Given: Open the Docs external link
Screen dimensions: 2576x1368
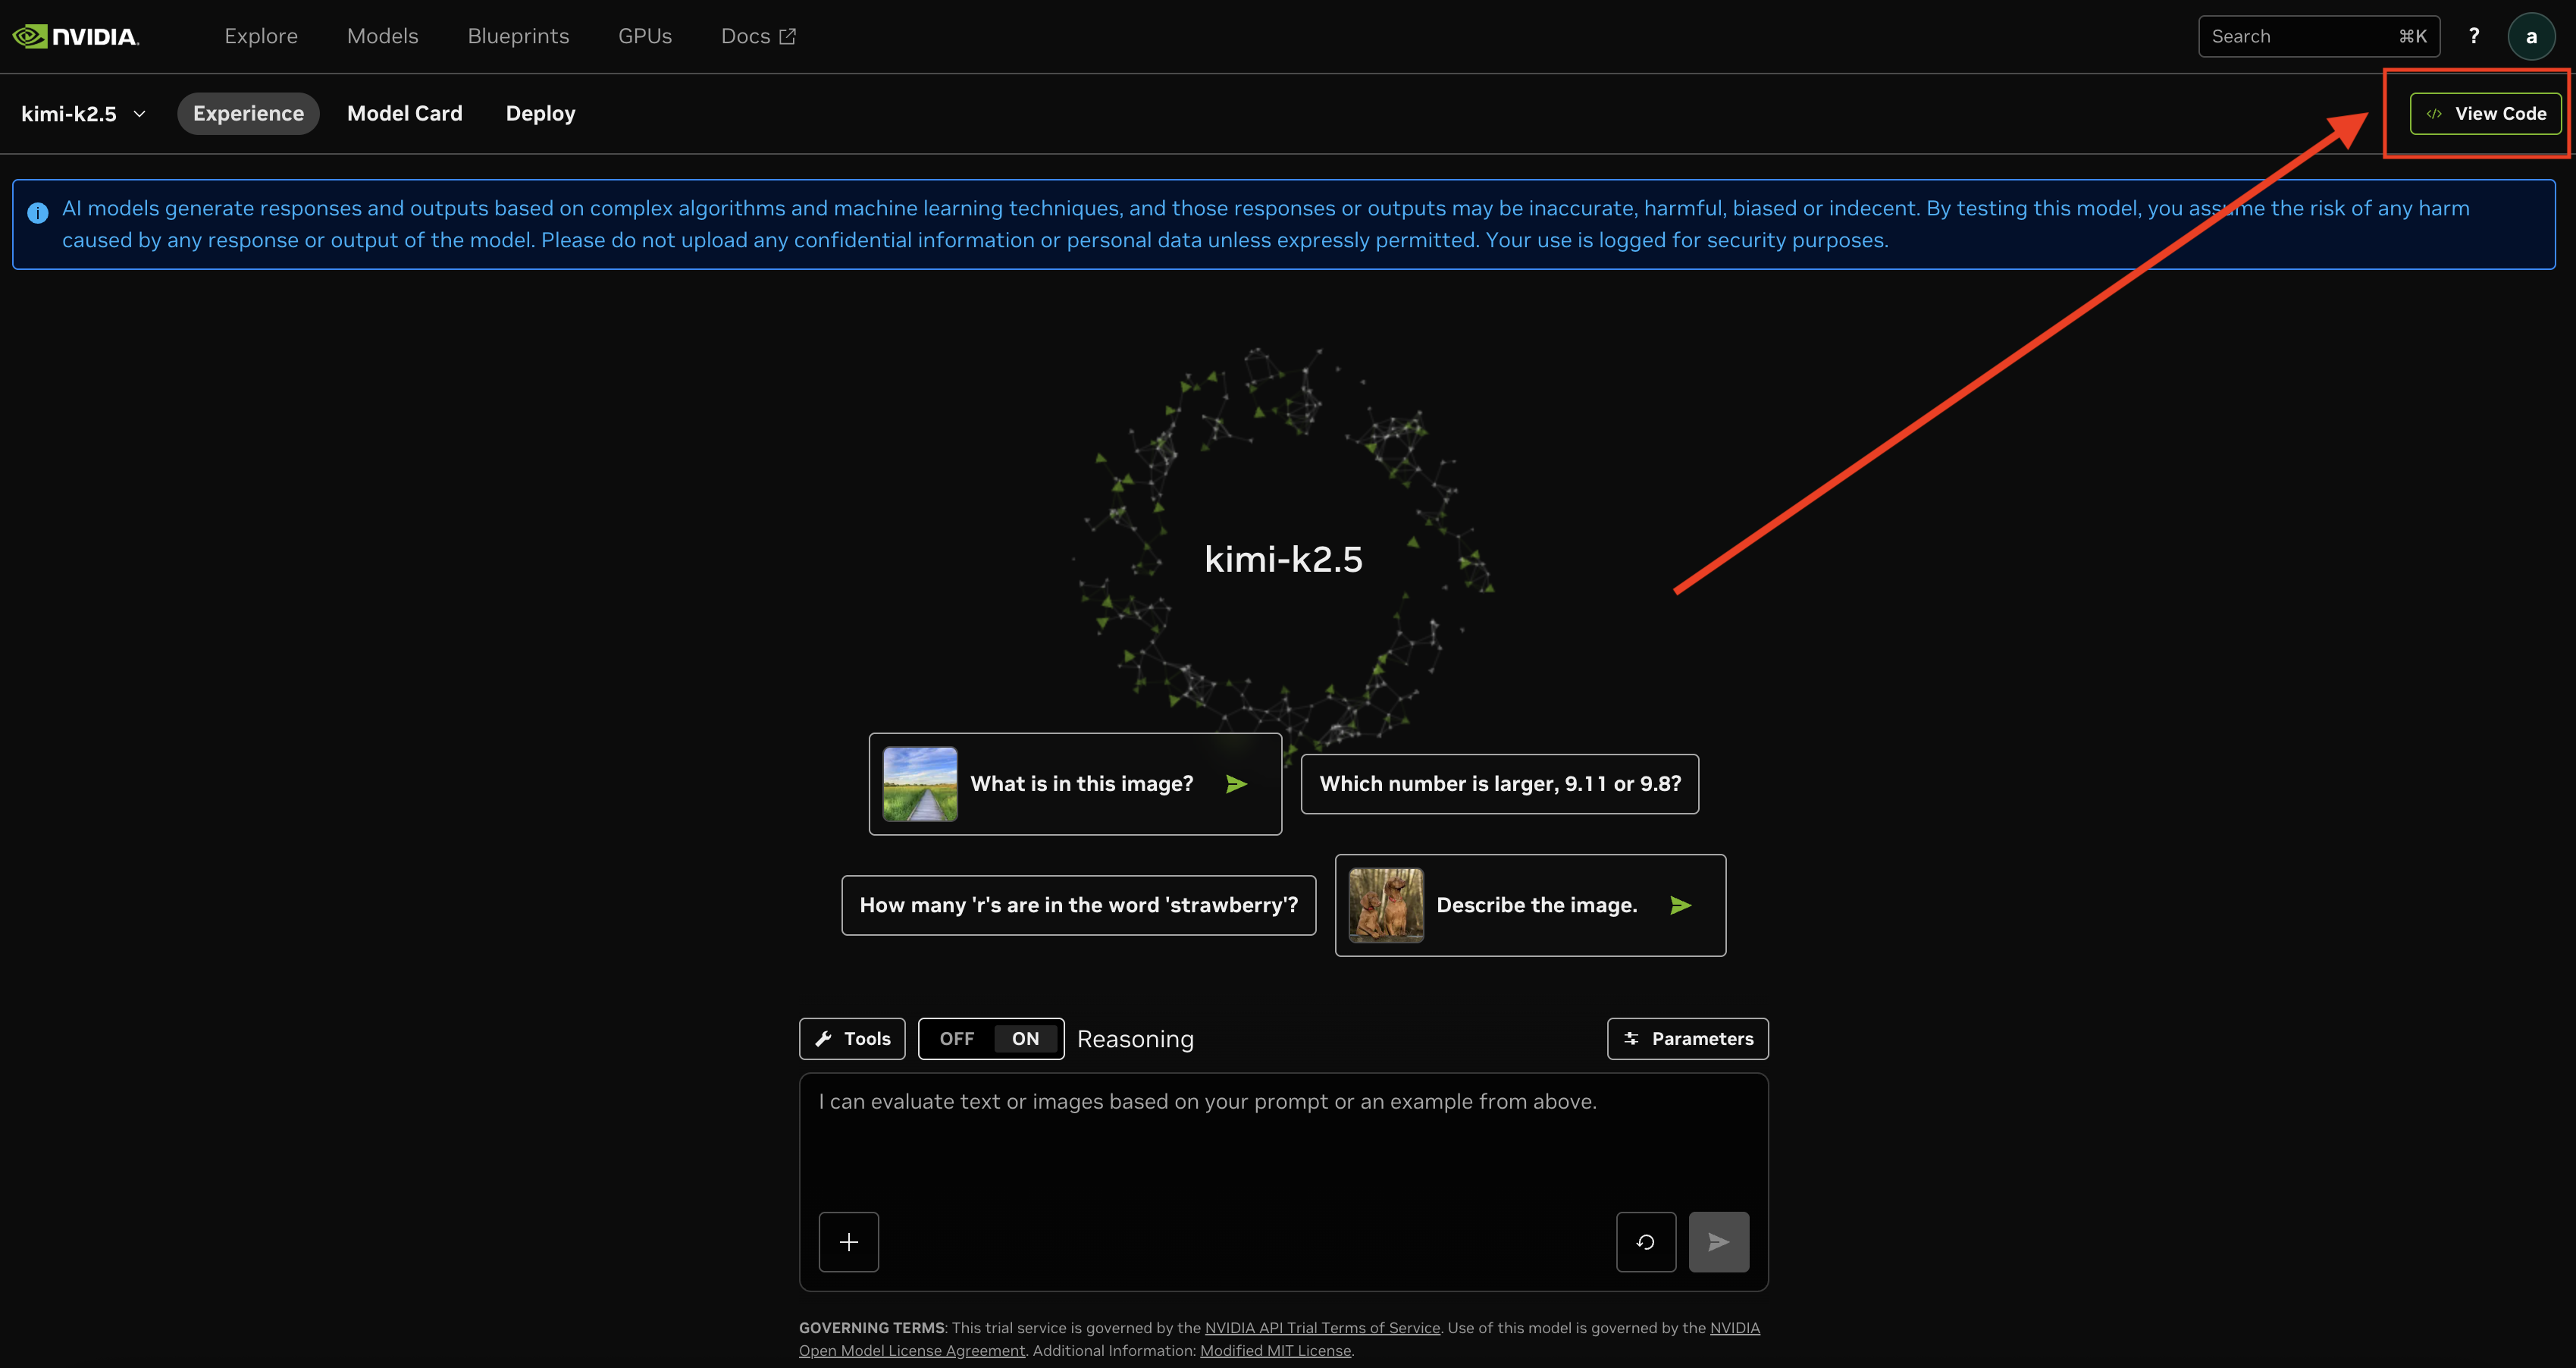Looking at the screenshot, I should [x=757, y=35].
